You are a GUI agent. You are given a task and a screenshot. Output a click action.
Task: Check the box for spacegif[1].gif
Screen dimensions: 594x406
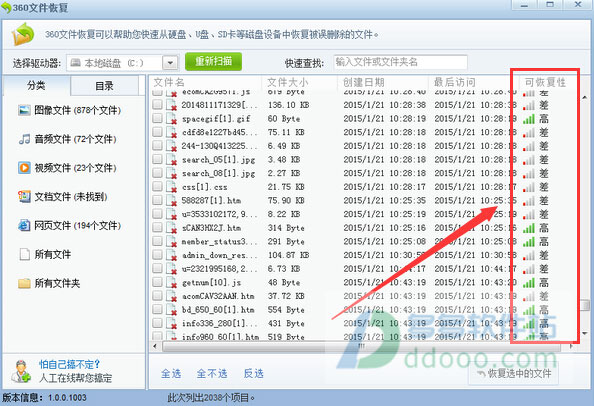pyautogui.click(x=157, y=118)
